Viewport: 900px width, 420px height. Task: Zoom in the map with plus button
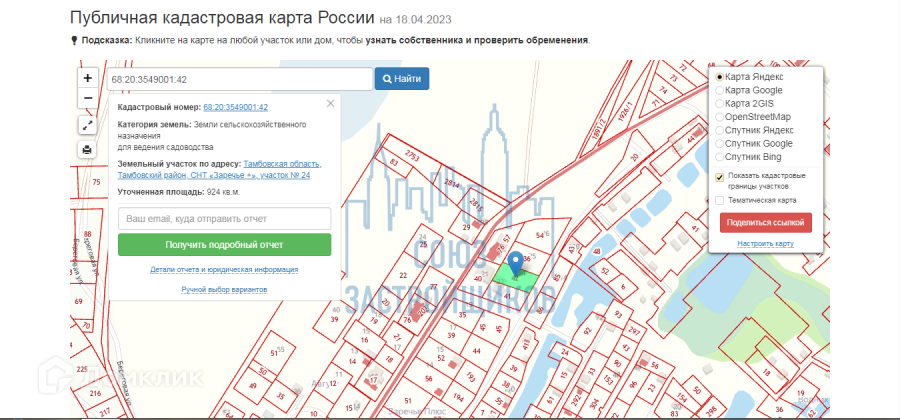pos(88,79)
